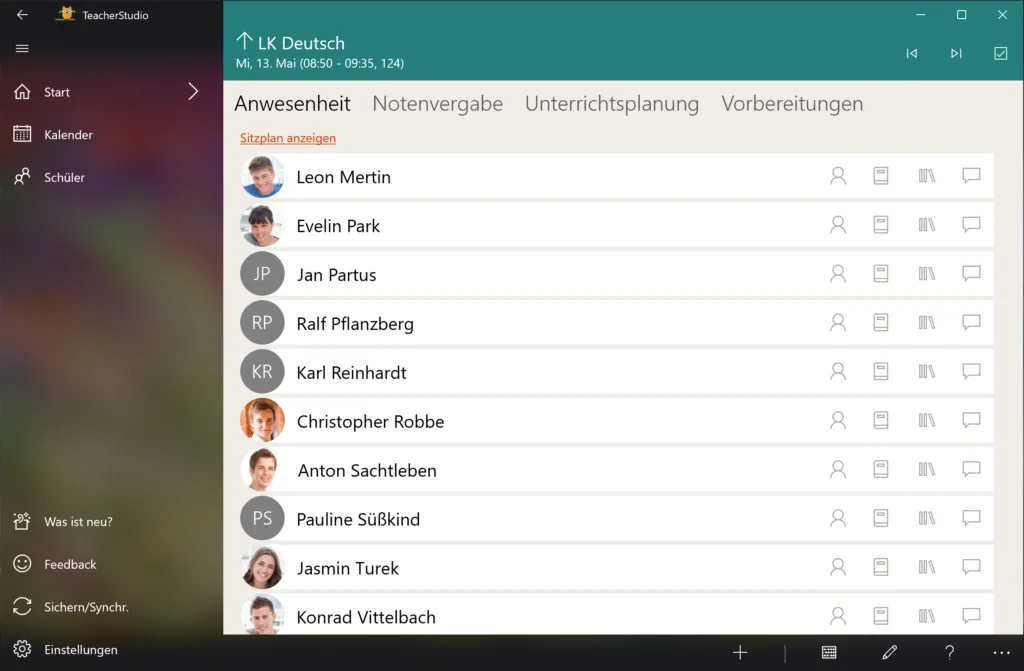Add comment for Jan Partus
1024x671 pixels.
click(971, 273)
